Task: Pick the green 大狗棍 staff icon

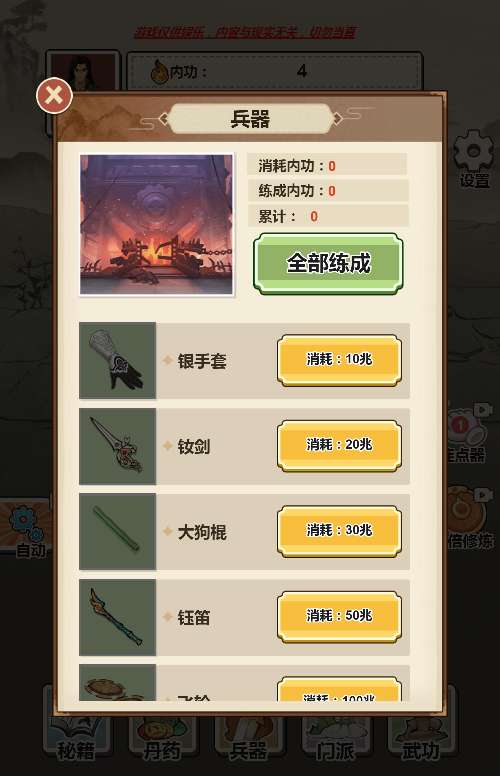Action: pyautogui.click(x=117, y=532)
